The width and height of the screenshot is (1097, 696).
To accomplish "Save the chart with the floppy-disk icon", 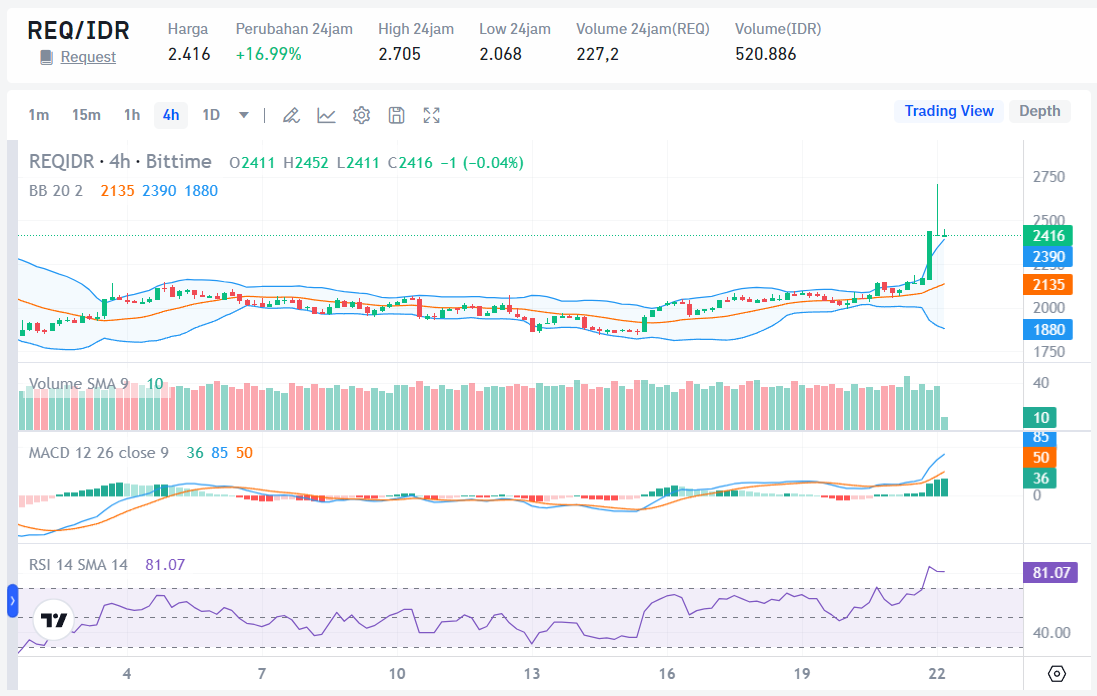I will [x=396, y=115].
